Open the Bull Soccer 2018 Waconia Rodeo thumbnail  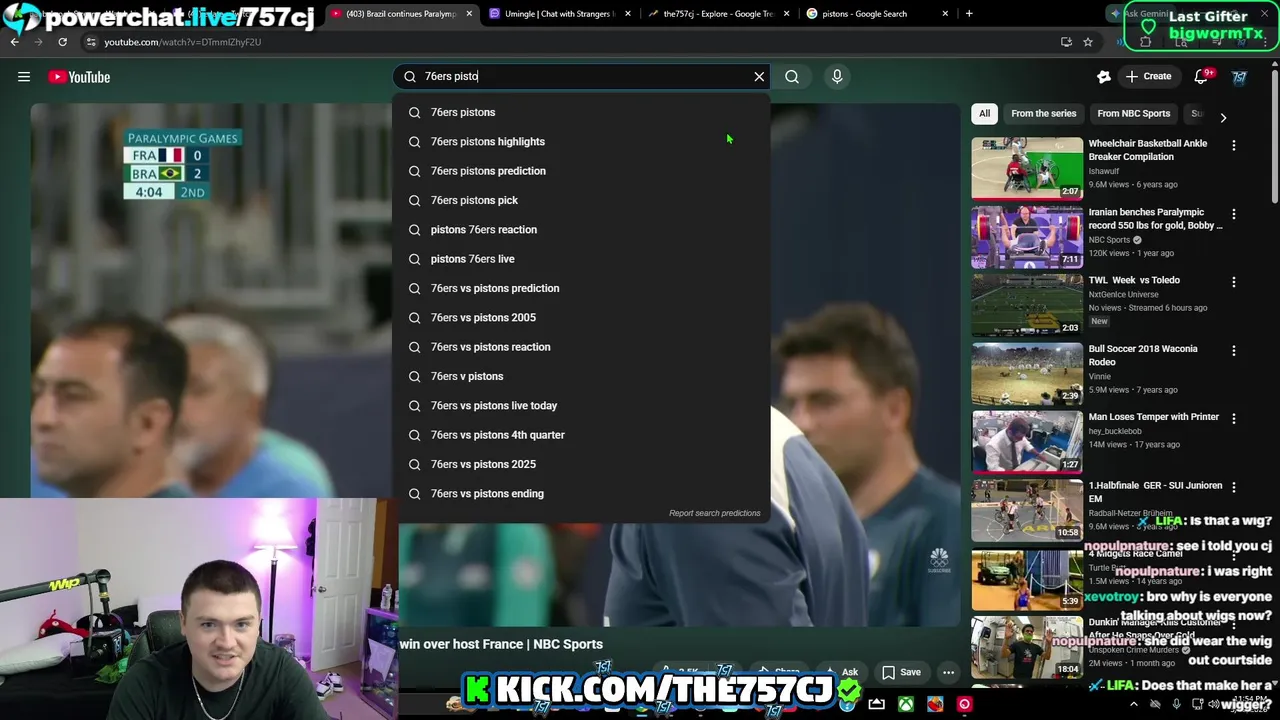[x=1027, y=373]
